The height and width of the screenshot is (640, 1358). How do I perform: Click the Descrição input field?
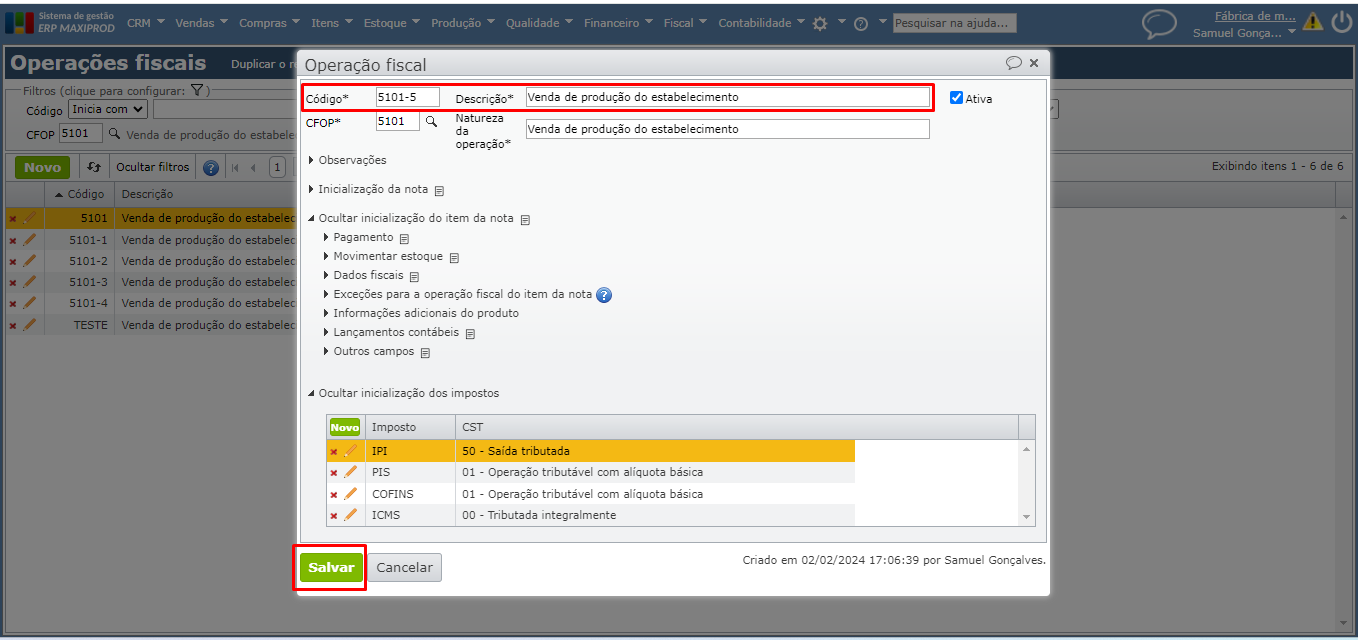727,97
